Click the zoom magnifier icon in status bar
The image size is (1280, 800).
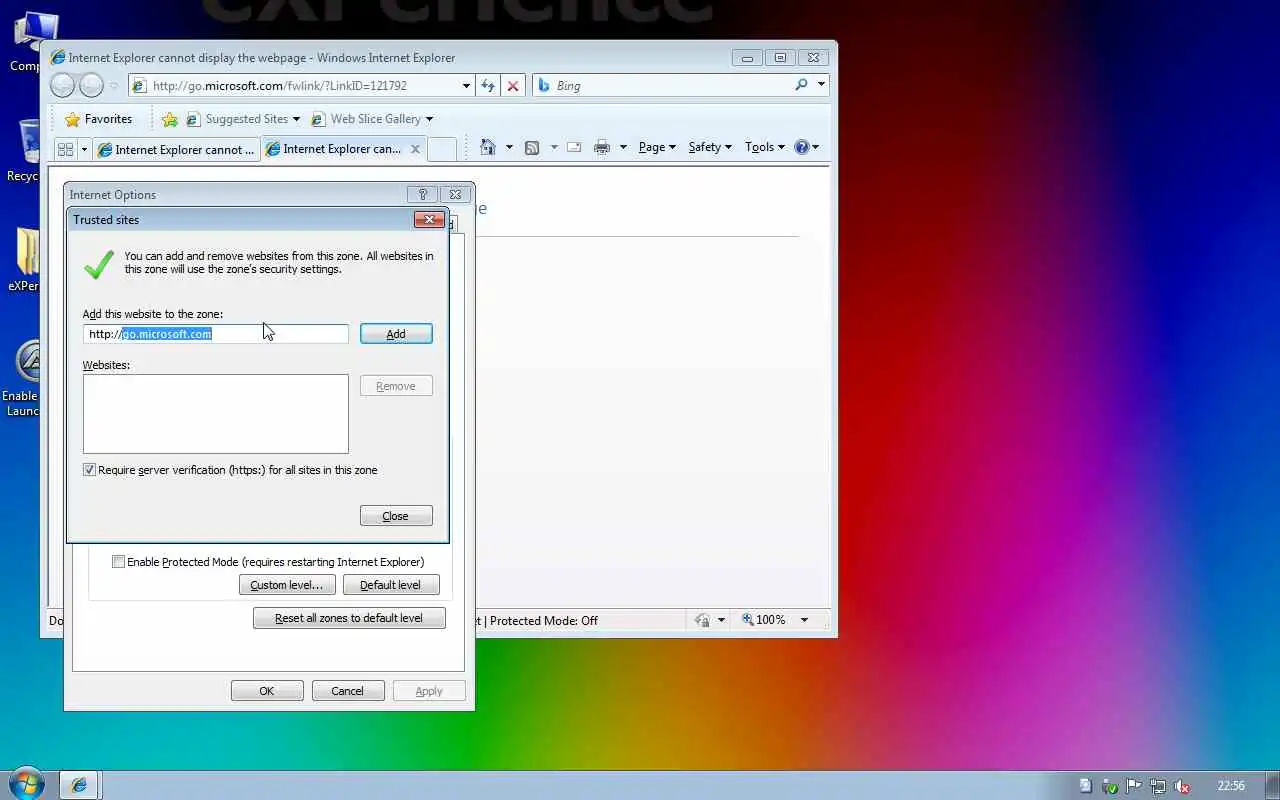point(747,620)
